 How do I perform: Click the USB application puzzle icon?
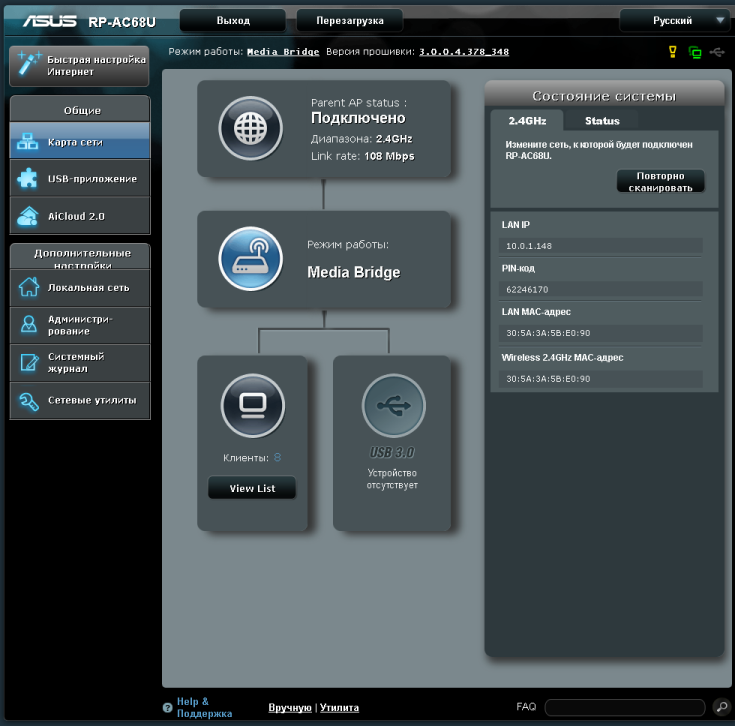[28, 178]
